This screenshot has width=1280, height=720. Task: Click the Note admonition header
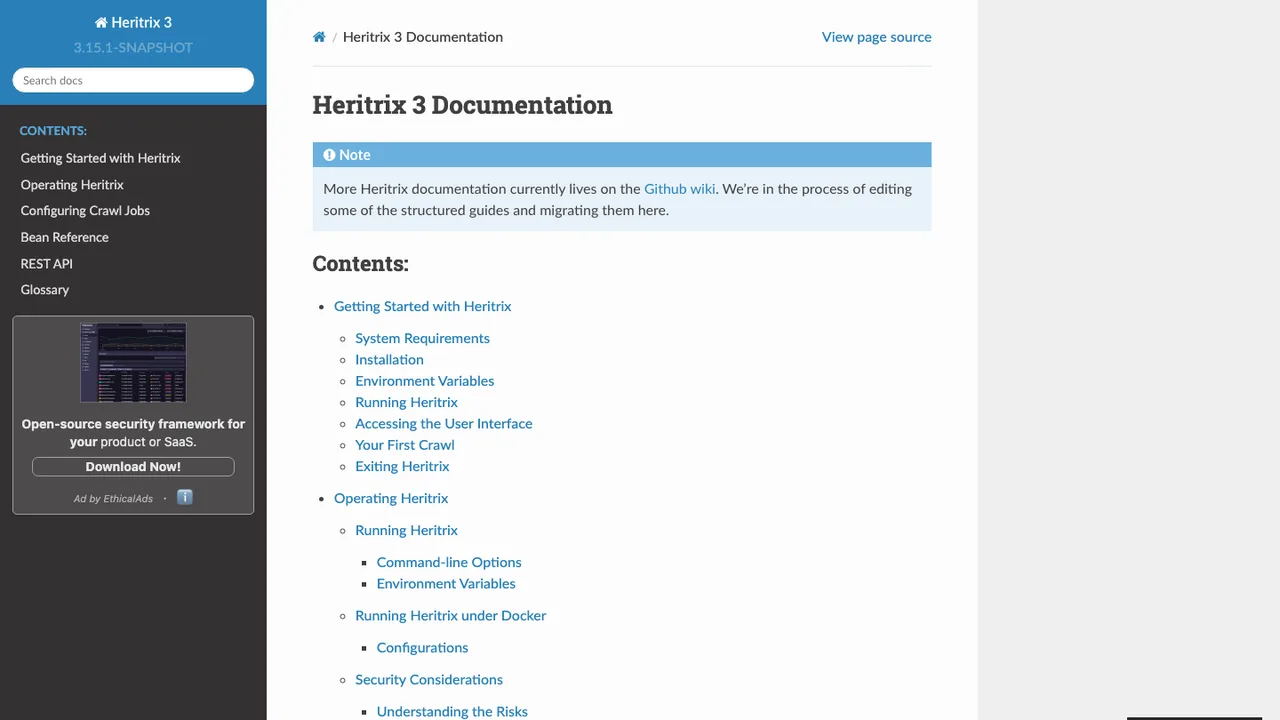pyautogui.click(x=622, y=155)
